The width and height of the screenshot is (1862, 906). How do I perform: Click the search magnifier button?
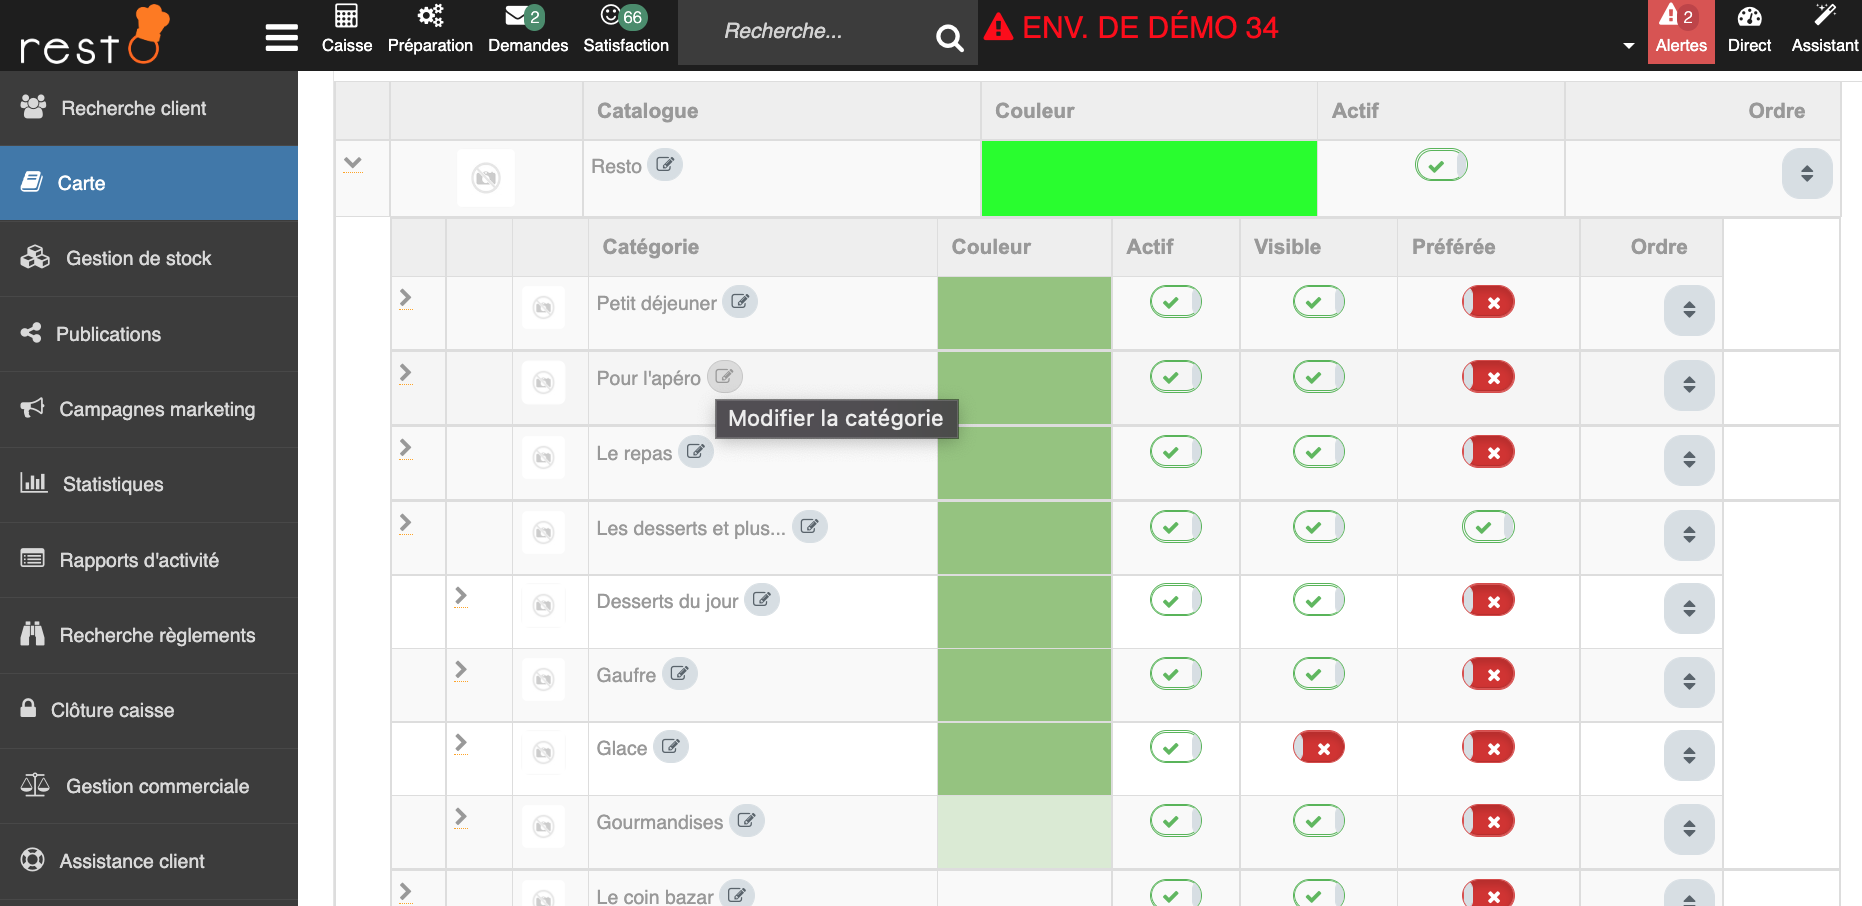point(949,38)
